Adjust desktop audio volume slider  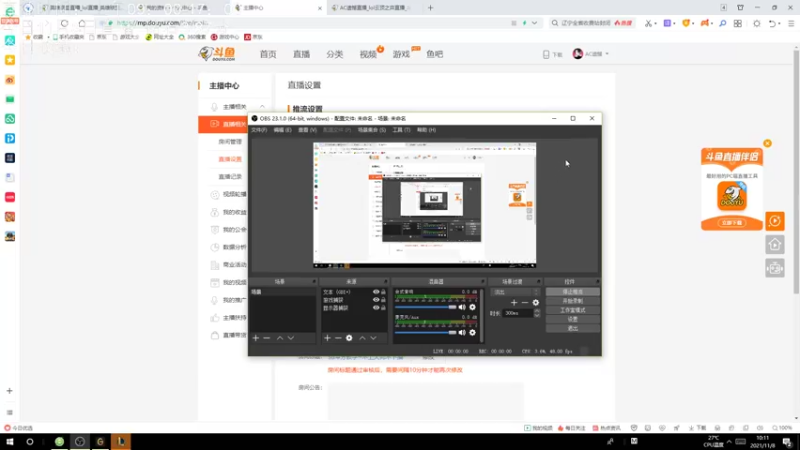pos(426,307)
